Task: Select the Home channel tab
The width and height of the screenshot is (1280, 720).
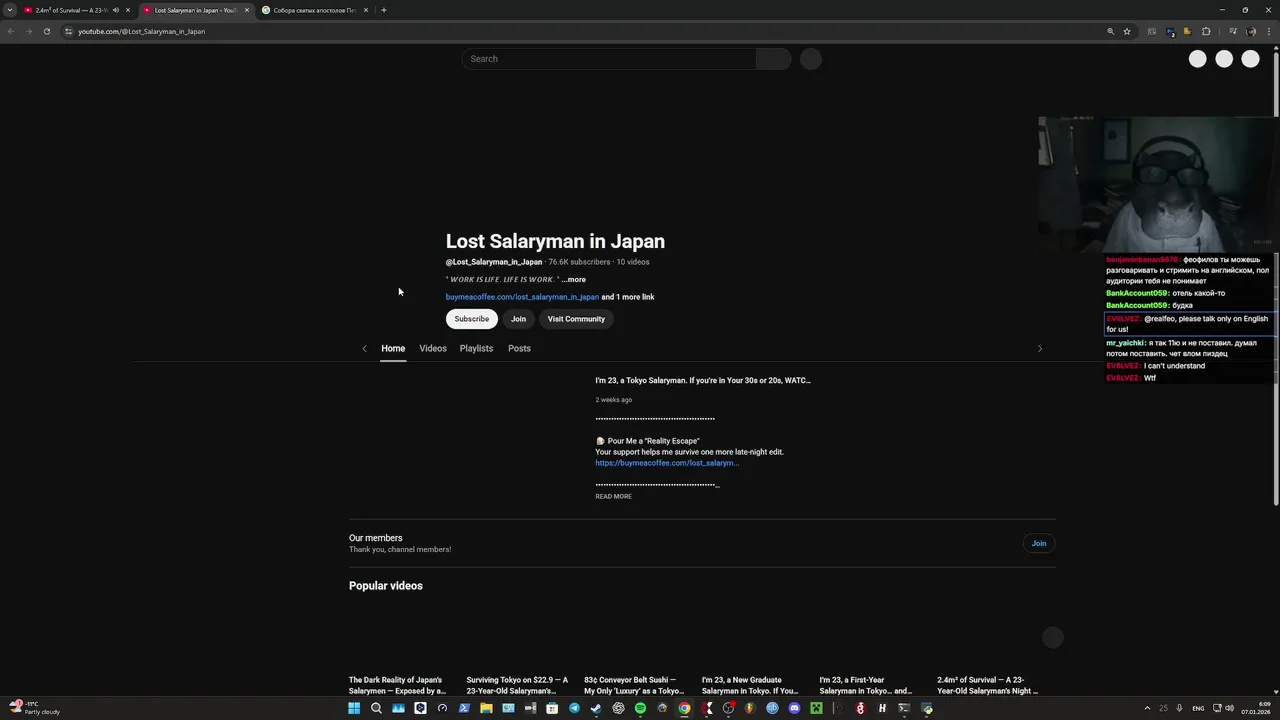Action: 393,348
